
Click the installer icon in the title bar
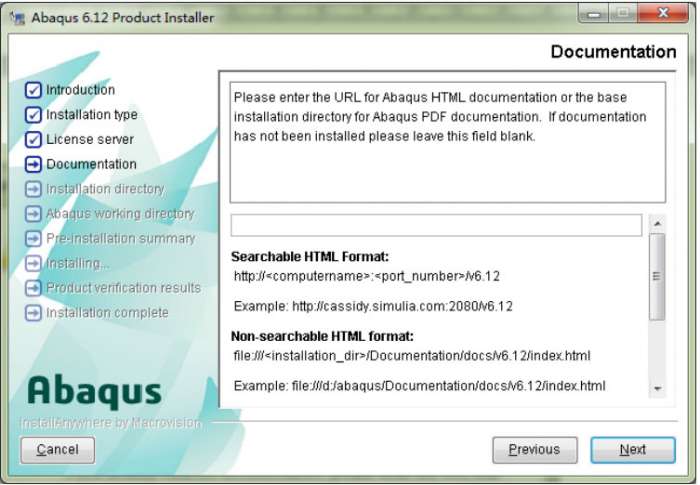coord(18,18)
